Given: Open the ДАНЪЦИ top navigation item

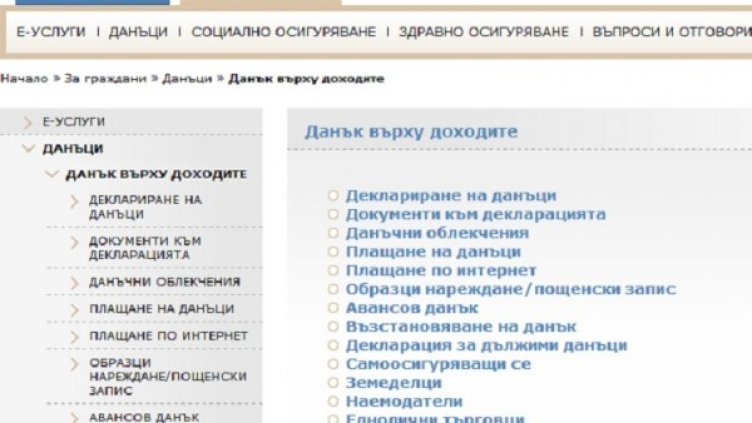Looking at the screenshot, I should point(138,32).
